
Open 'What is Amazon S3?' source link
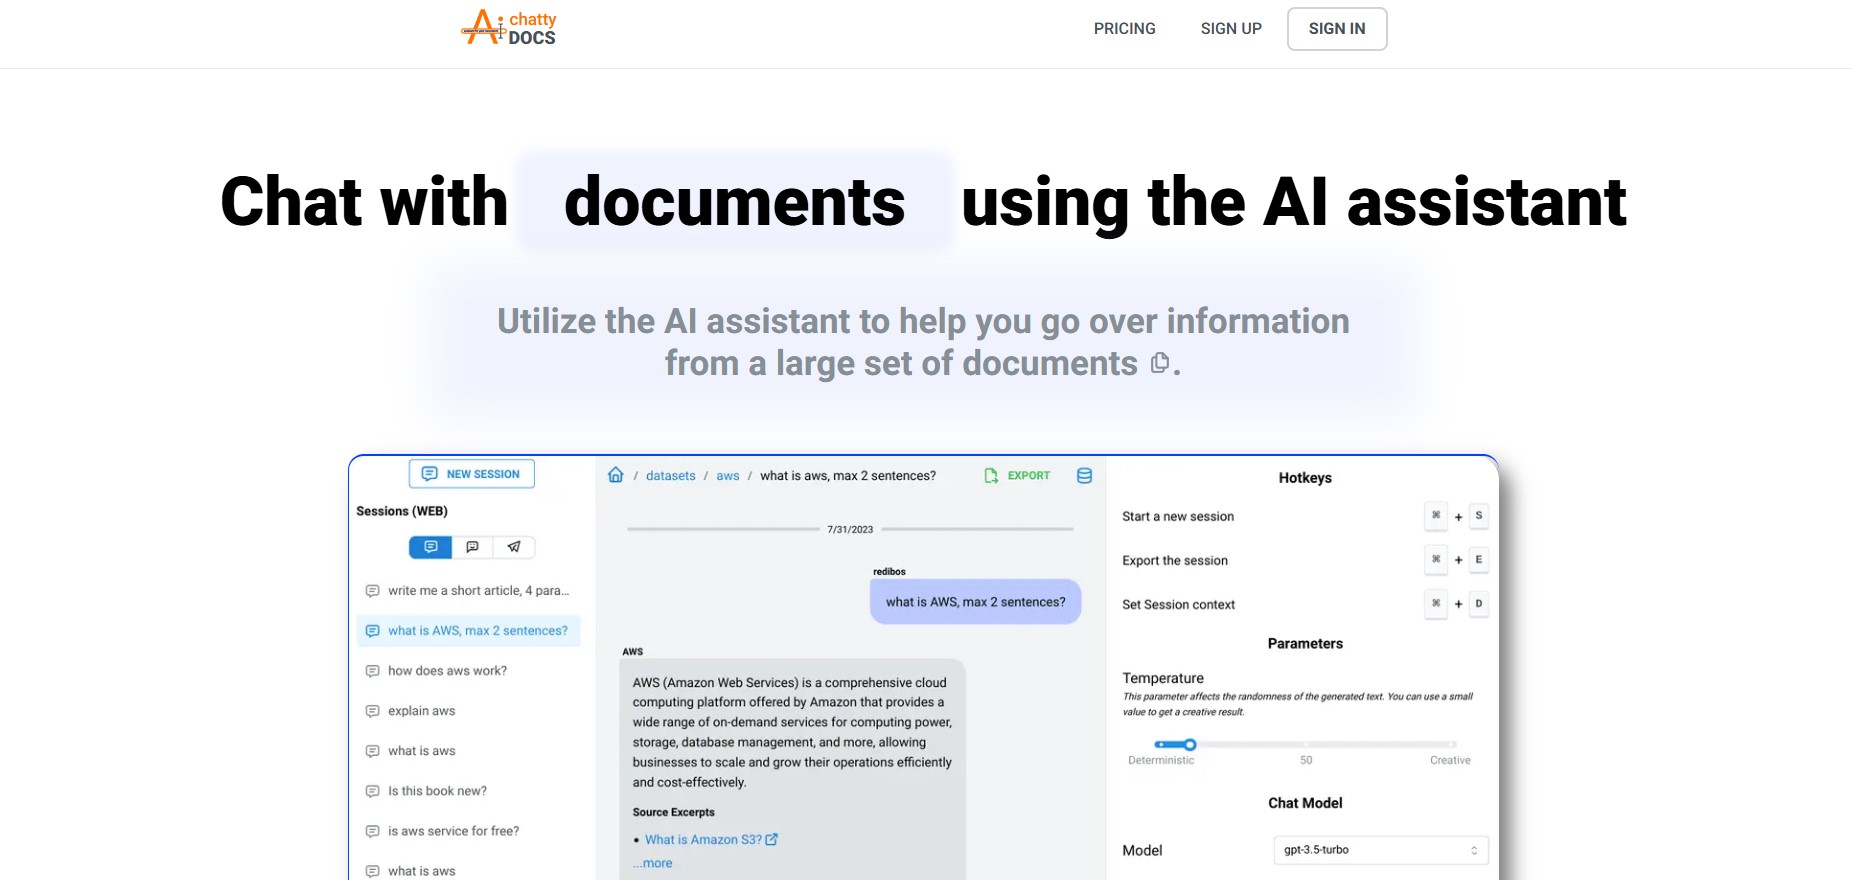point(703,840)
